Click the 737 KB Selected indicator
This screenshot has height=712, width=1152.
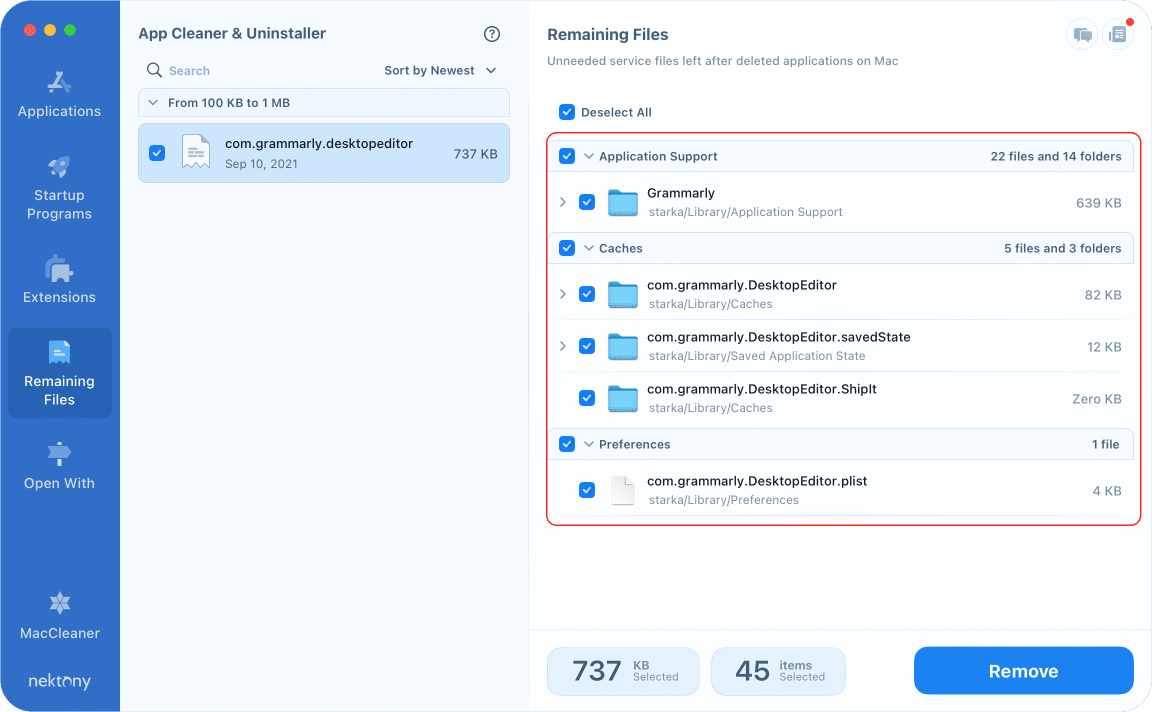tap(623, 671)
